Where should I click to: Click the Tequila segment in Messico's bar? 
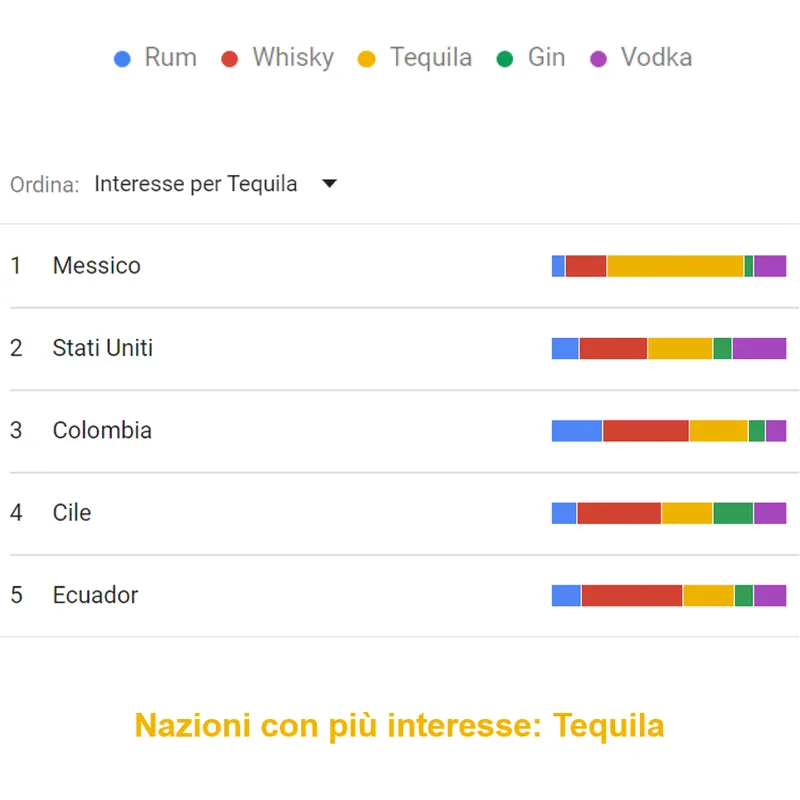(675, 266)
